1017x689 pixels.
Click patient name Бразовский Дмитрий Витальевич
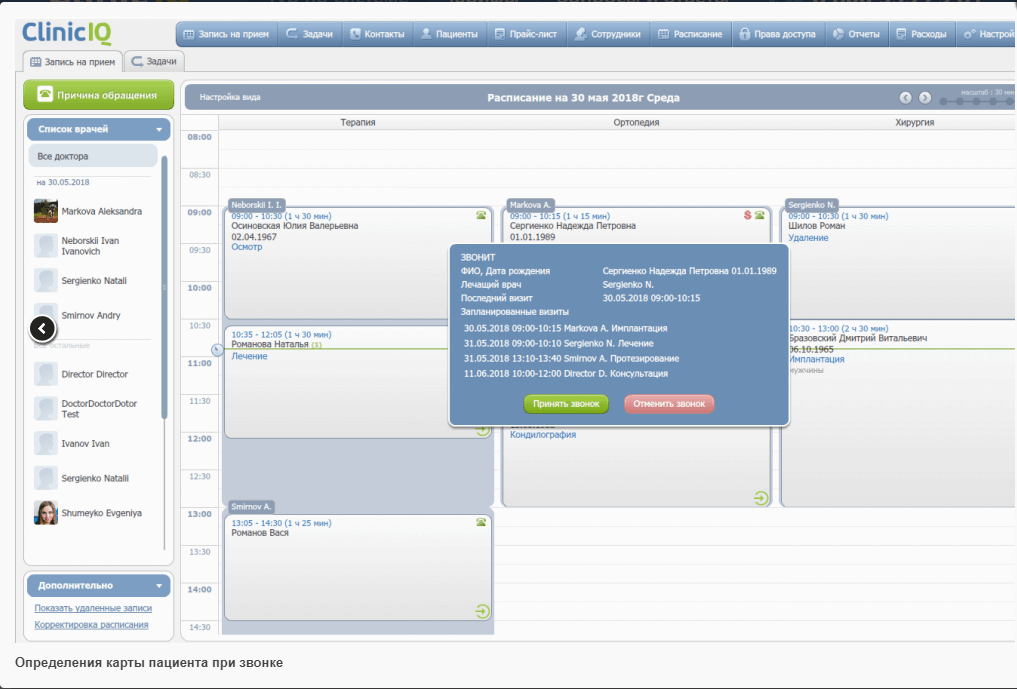point(857,338)
